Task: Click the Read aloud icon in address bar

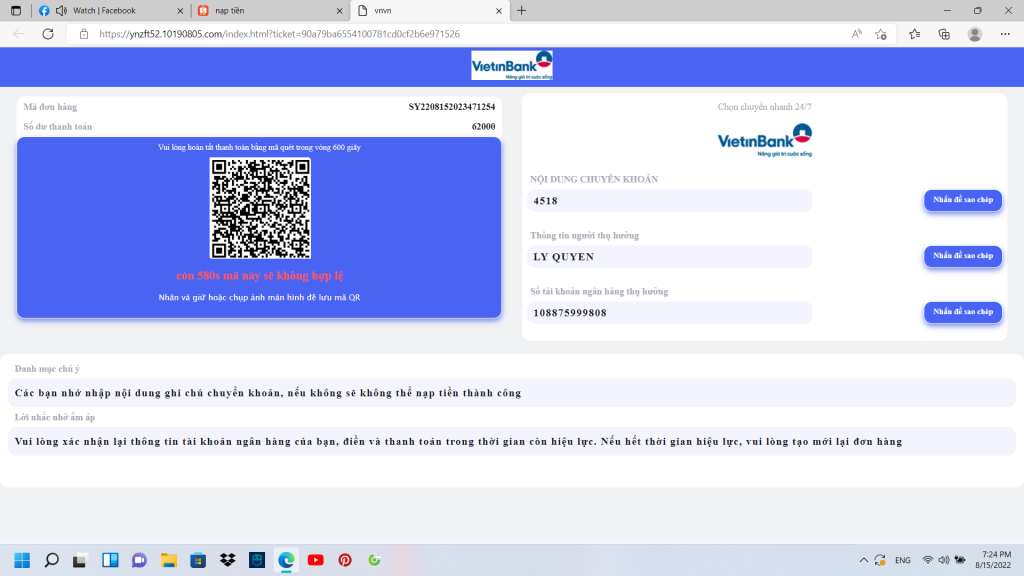Action: point(856,33)
